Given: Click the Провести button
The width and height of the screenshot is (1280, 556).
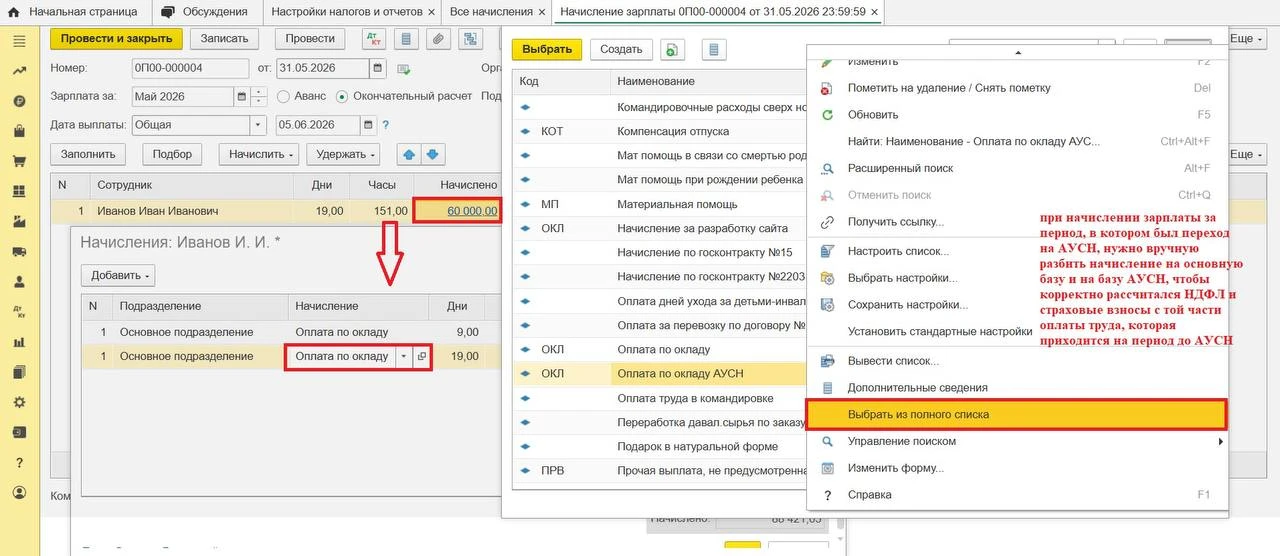Looking at the screenshot, I should [x=310, y=39].
